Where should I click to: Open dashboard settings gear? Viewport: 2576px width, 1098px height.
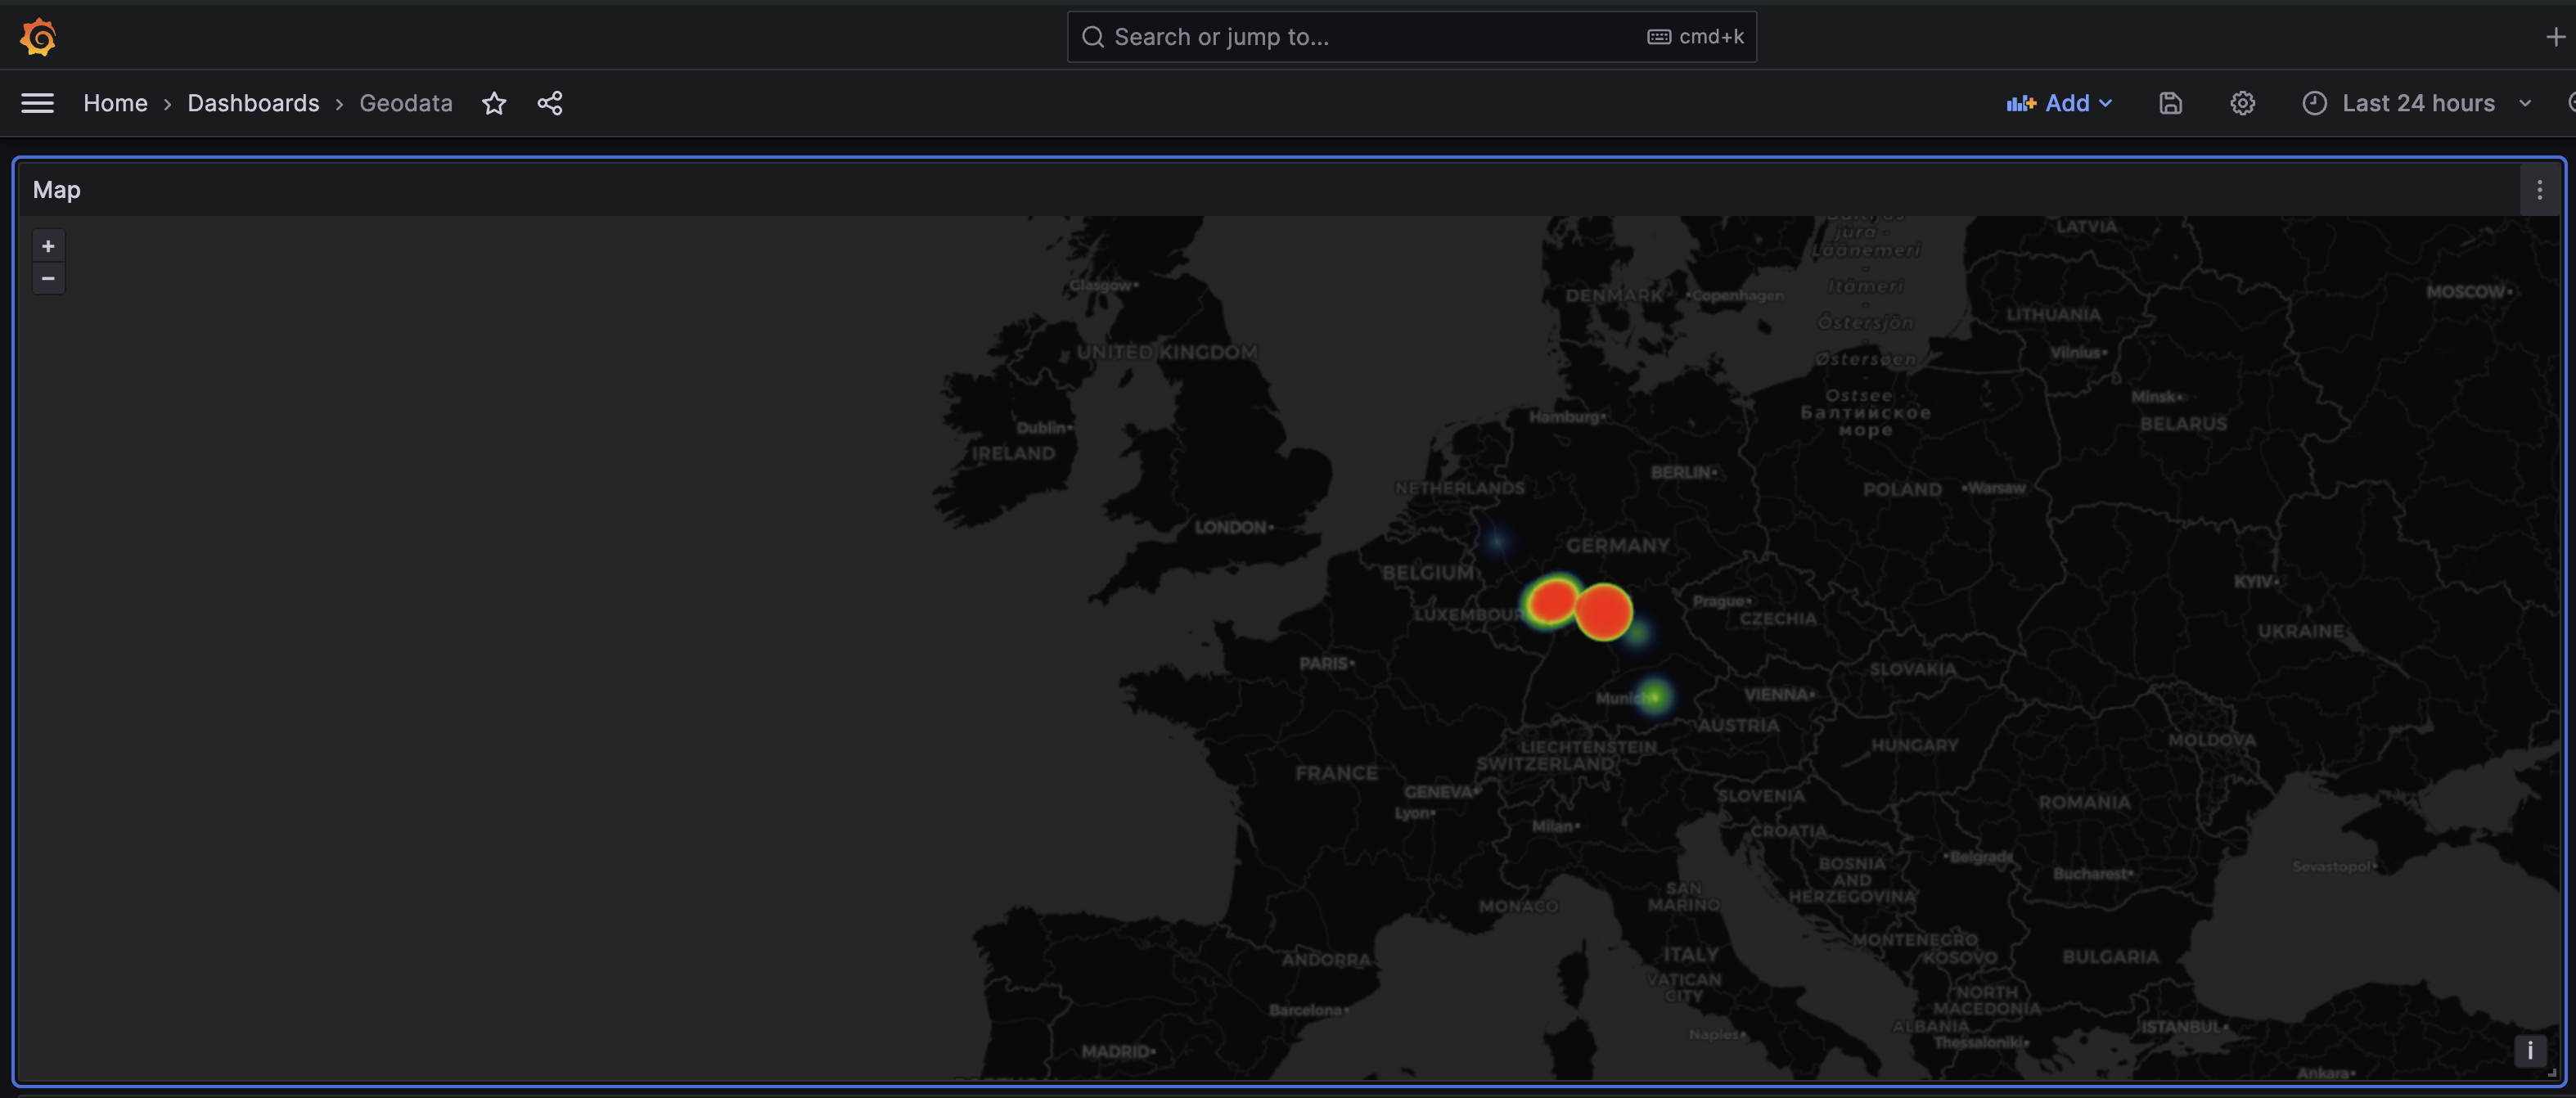(x=2242, y=103)
